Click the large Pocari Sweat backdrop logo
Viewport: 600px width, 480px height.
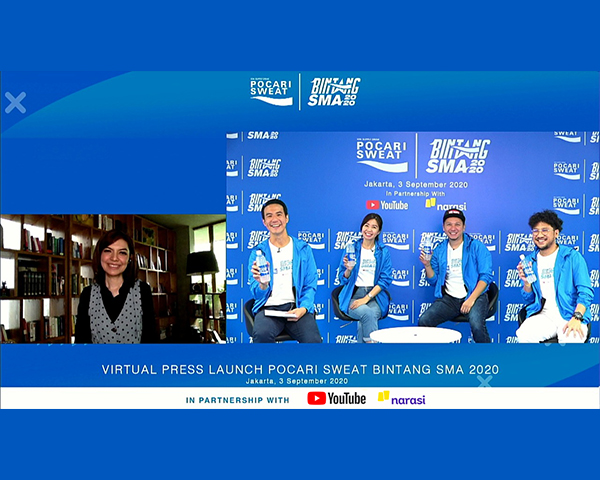382,156
